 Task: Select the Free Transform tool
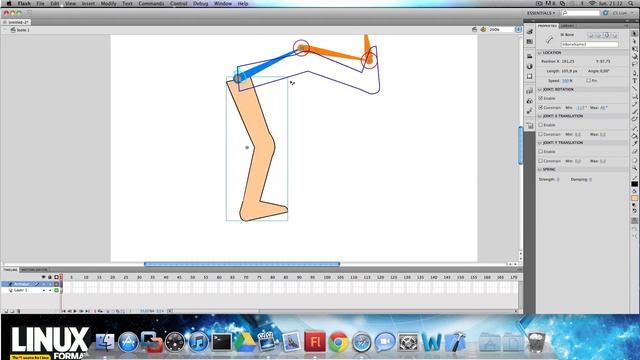pos(634,49)
